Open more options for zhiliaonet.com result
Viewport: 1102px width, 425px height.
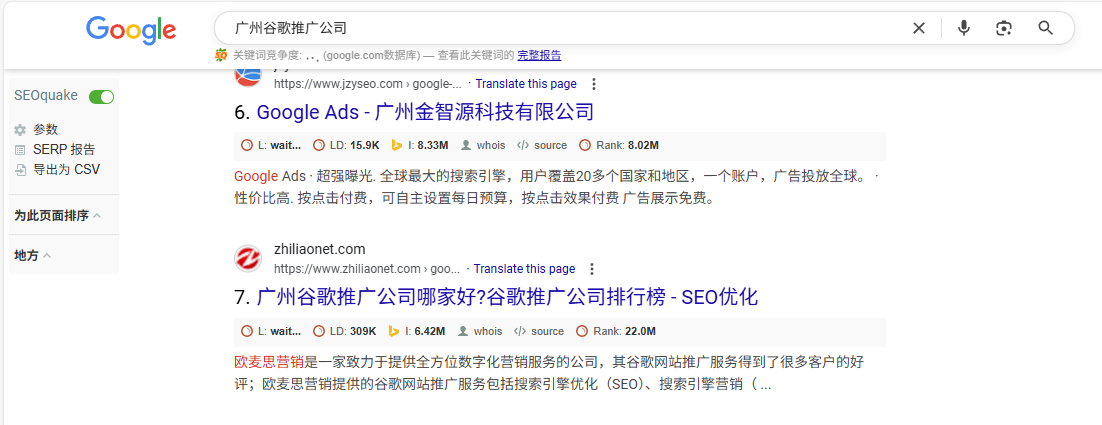592,269
